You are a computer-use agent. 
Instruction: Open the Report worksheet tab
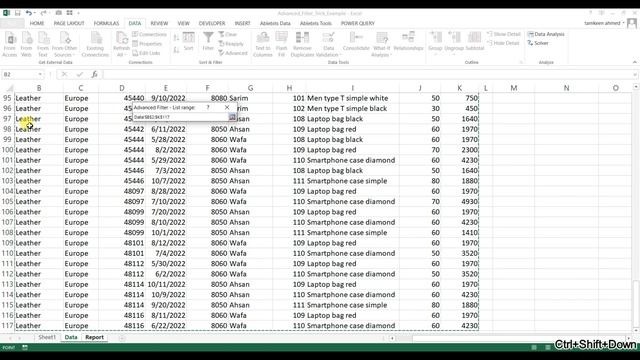(94, 338)
